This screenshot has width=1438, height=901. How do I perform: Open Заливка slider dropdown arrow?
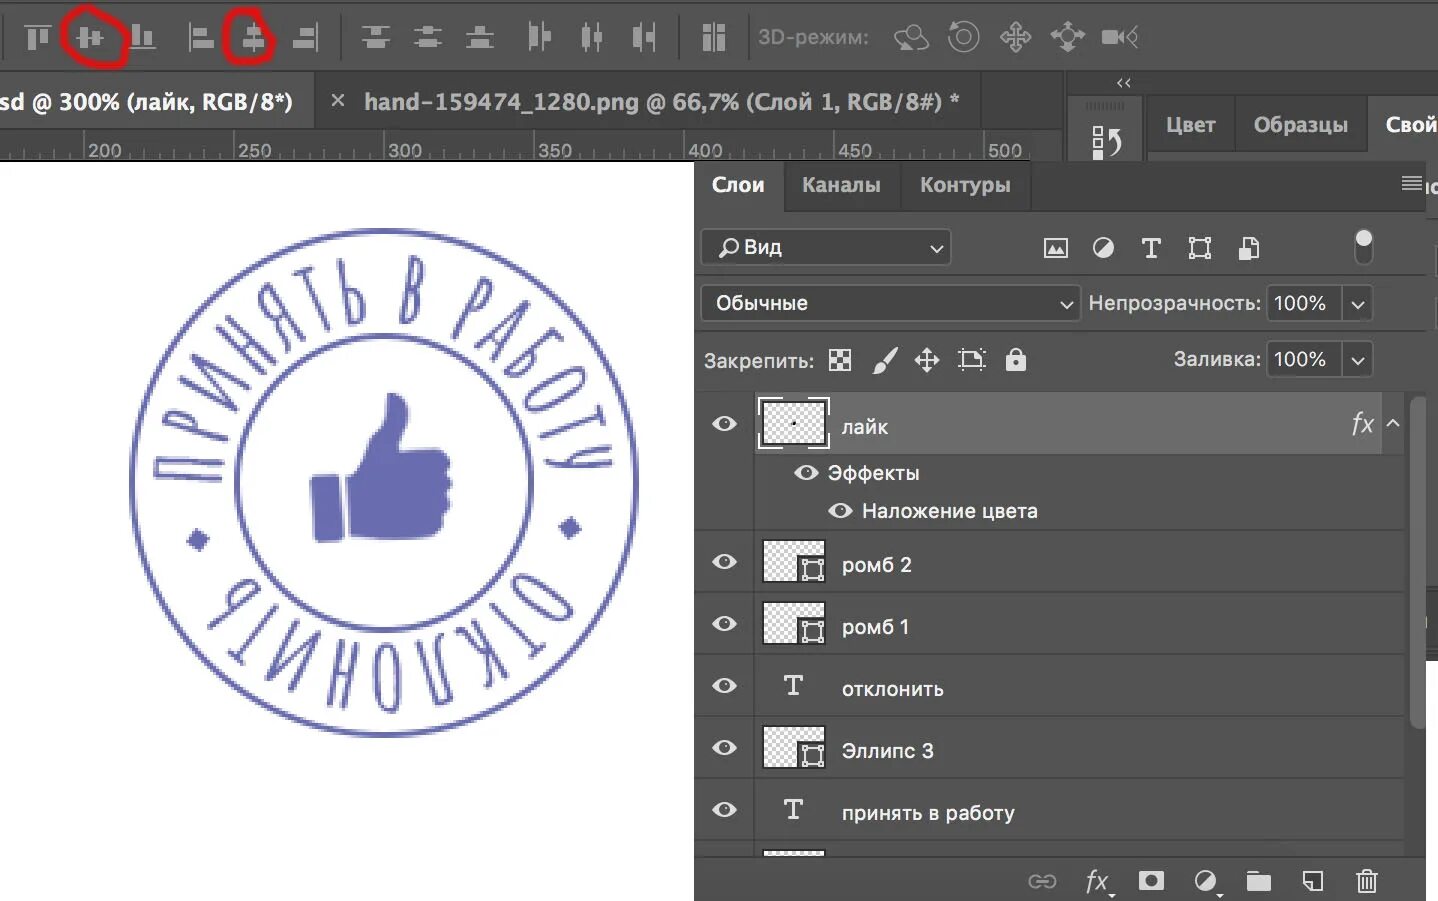pyautogui.click(x=1358, y=360)
